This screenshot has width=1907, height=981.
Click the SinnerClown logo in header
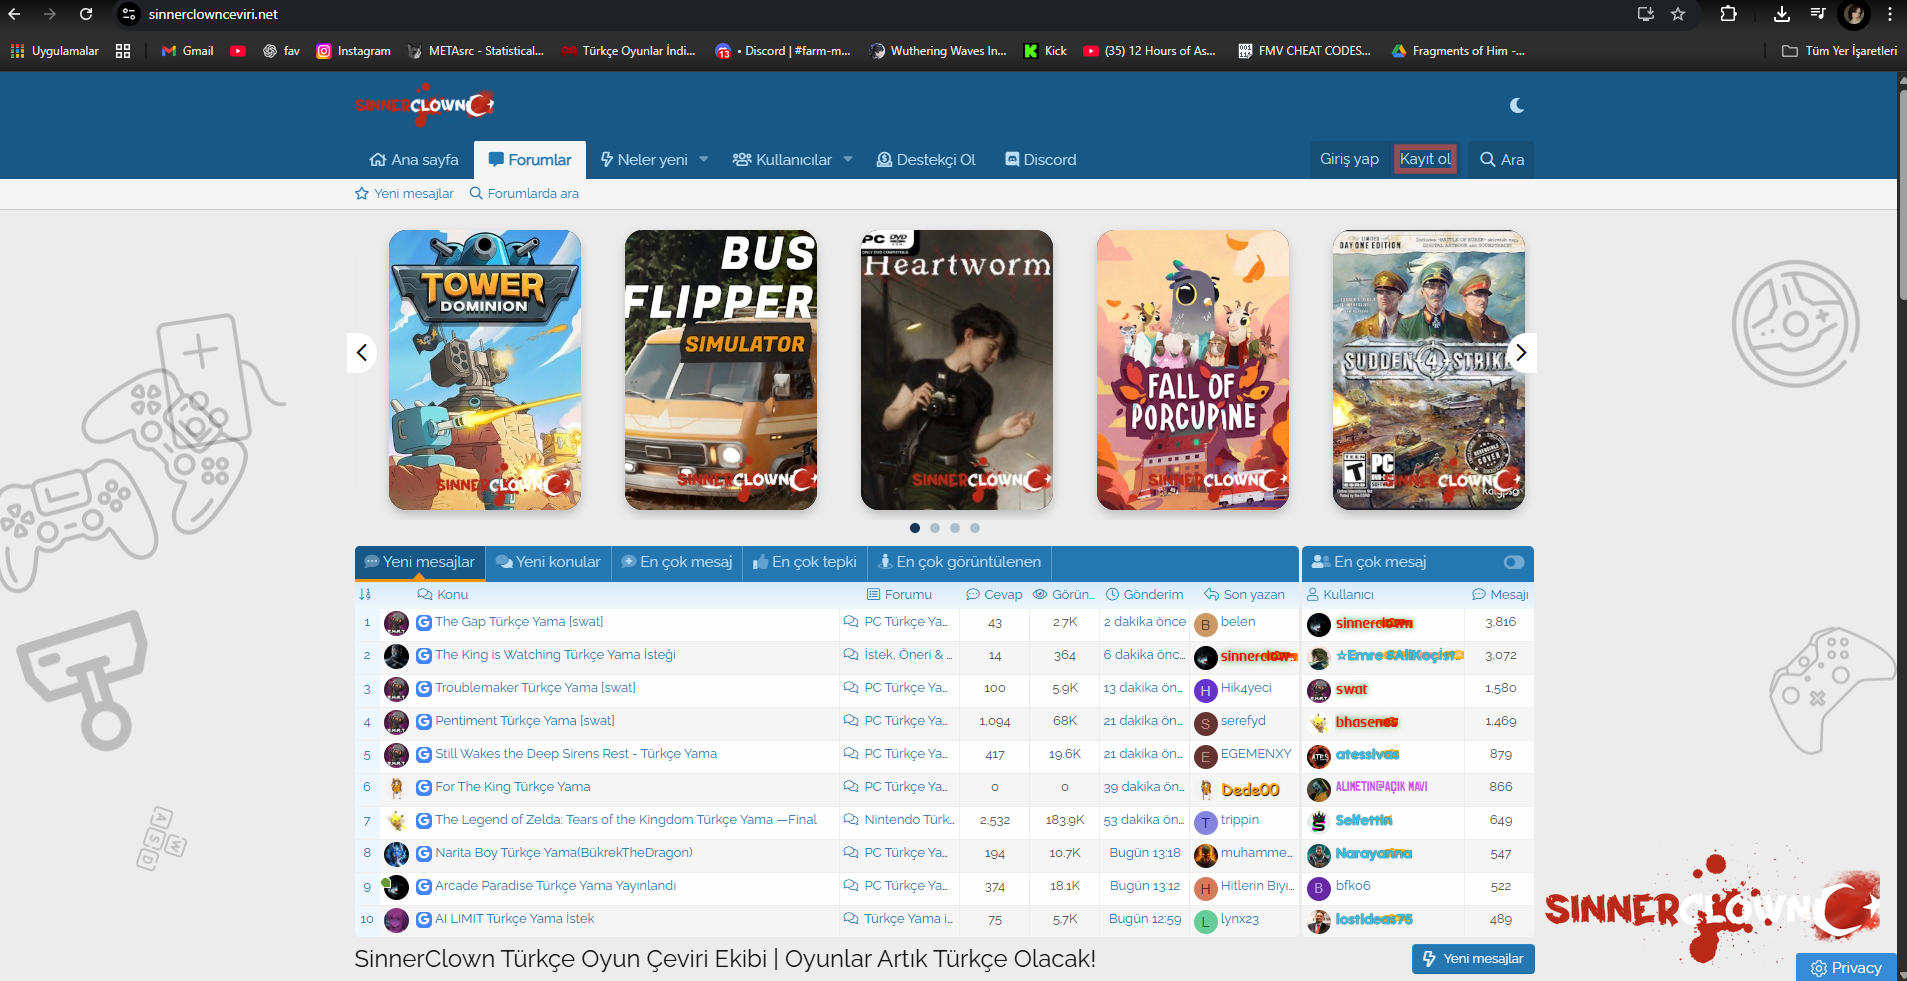pos(424,105)
